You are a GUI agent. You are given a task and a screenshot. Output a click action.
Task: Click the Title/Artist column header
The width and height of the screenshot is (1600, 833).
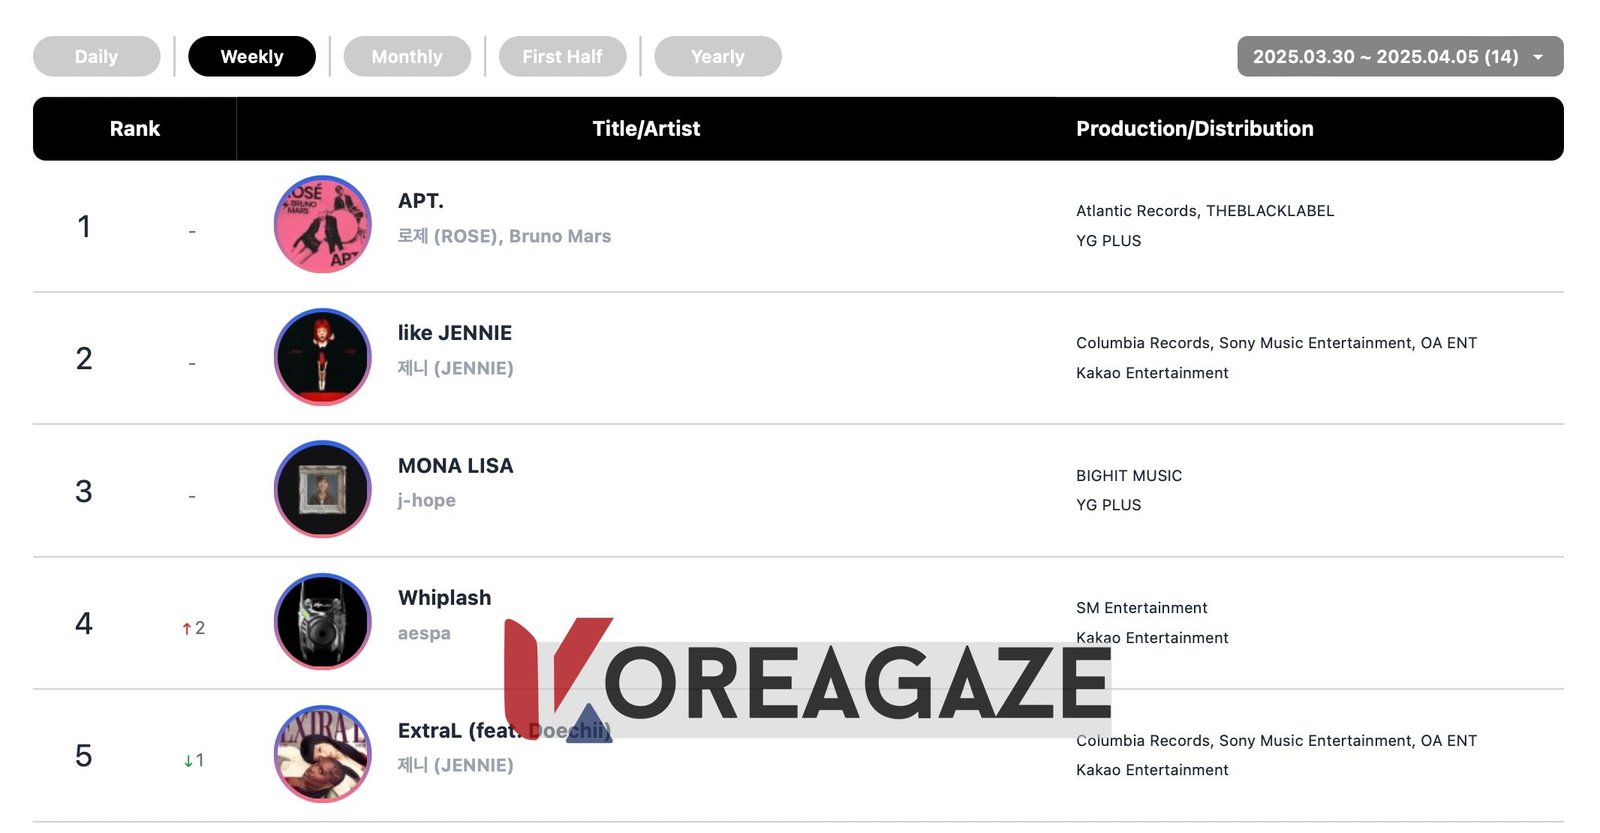[646, 129]
